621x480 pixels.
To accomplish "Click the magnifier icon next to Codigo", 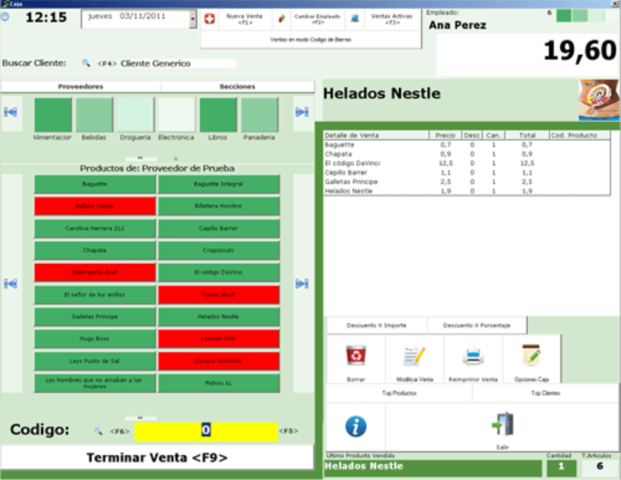I will tap(98, 431).
